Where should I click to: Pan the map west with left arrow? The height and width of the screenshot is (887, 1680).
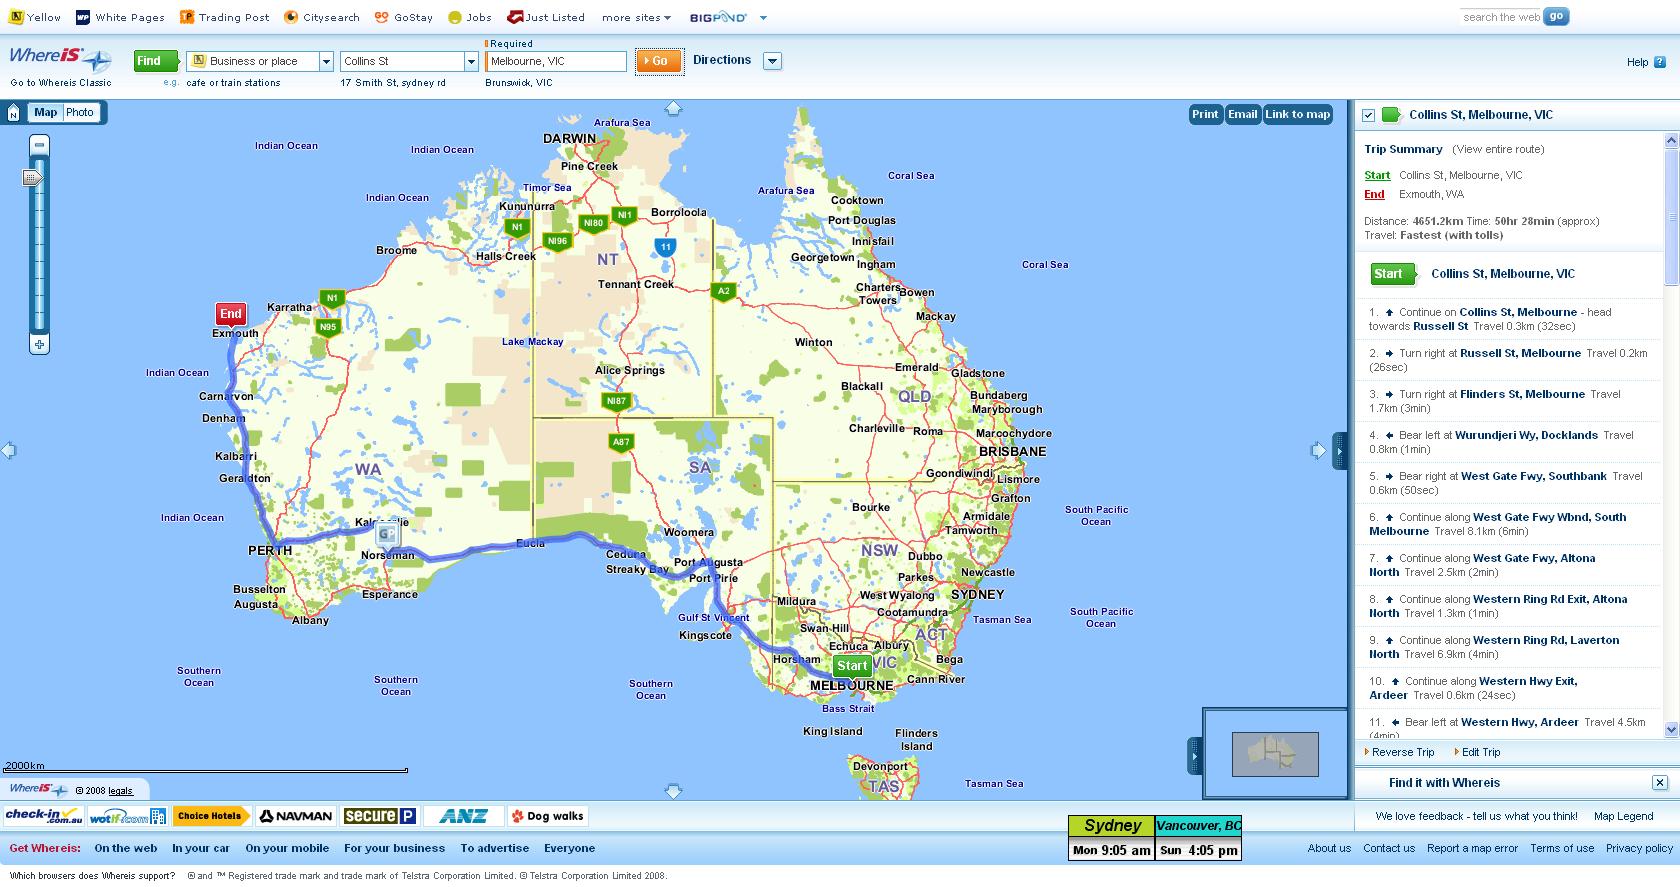(x=9, y=451)
